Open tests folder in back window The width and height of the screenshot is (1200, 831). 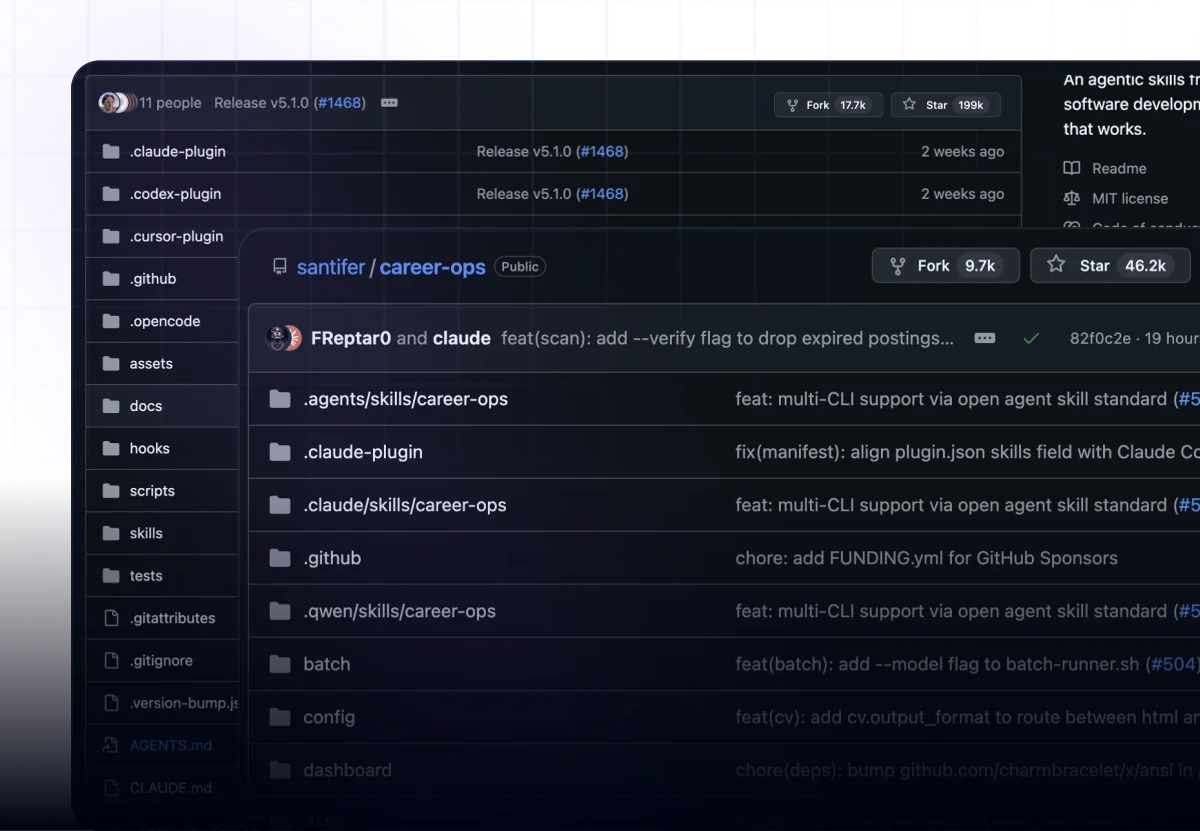pyautogui.click(x=146, y=576)
